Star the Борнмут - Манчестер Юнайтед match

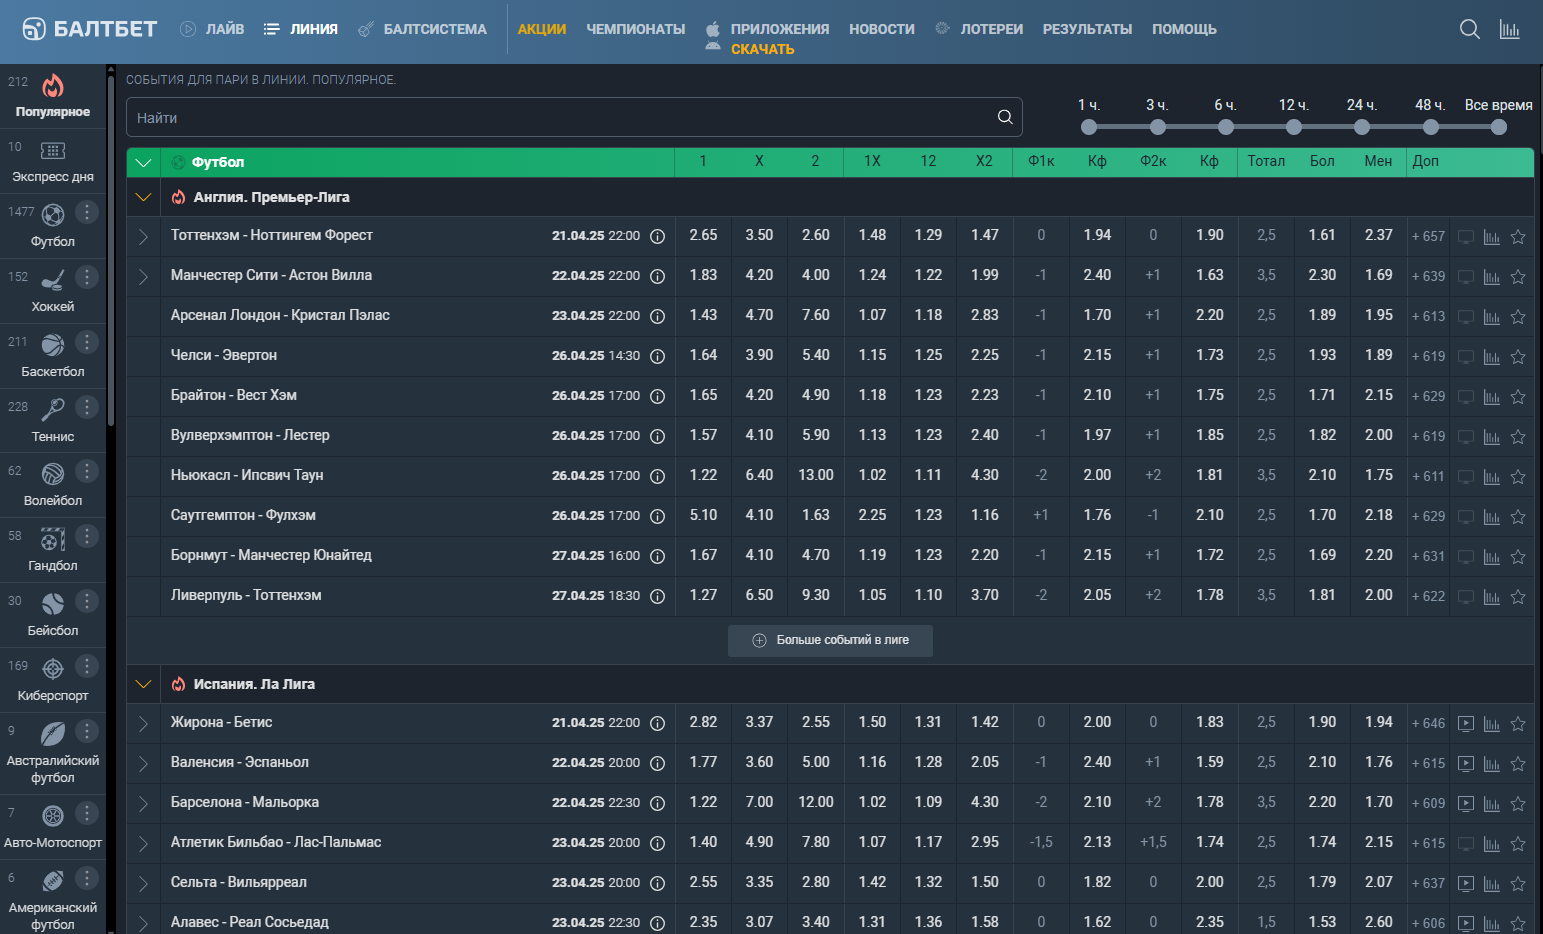point(1518,557)
